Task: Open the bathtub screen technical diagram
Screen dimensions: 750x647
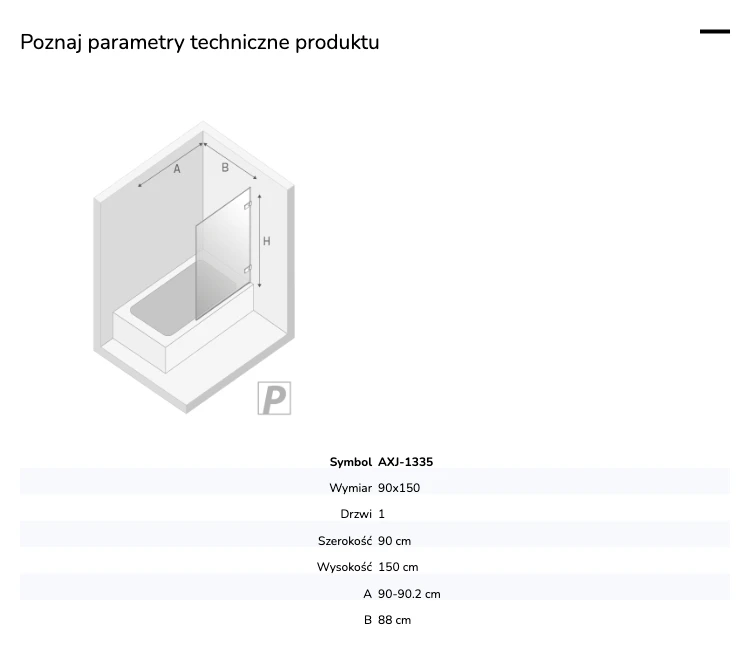Action: point(194,267)
